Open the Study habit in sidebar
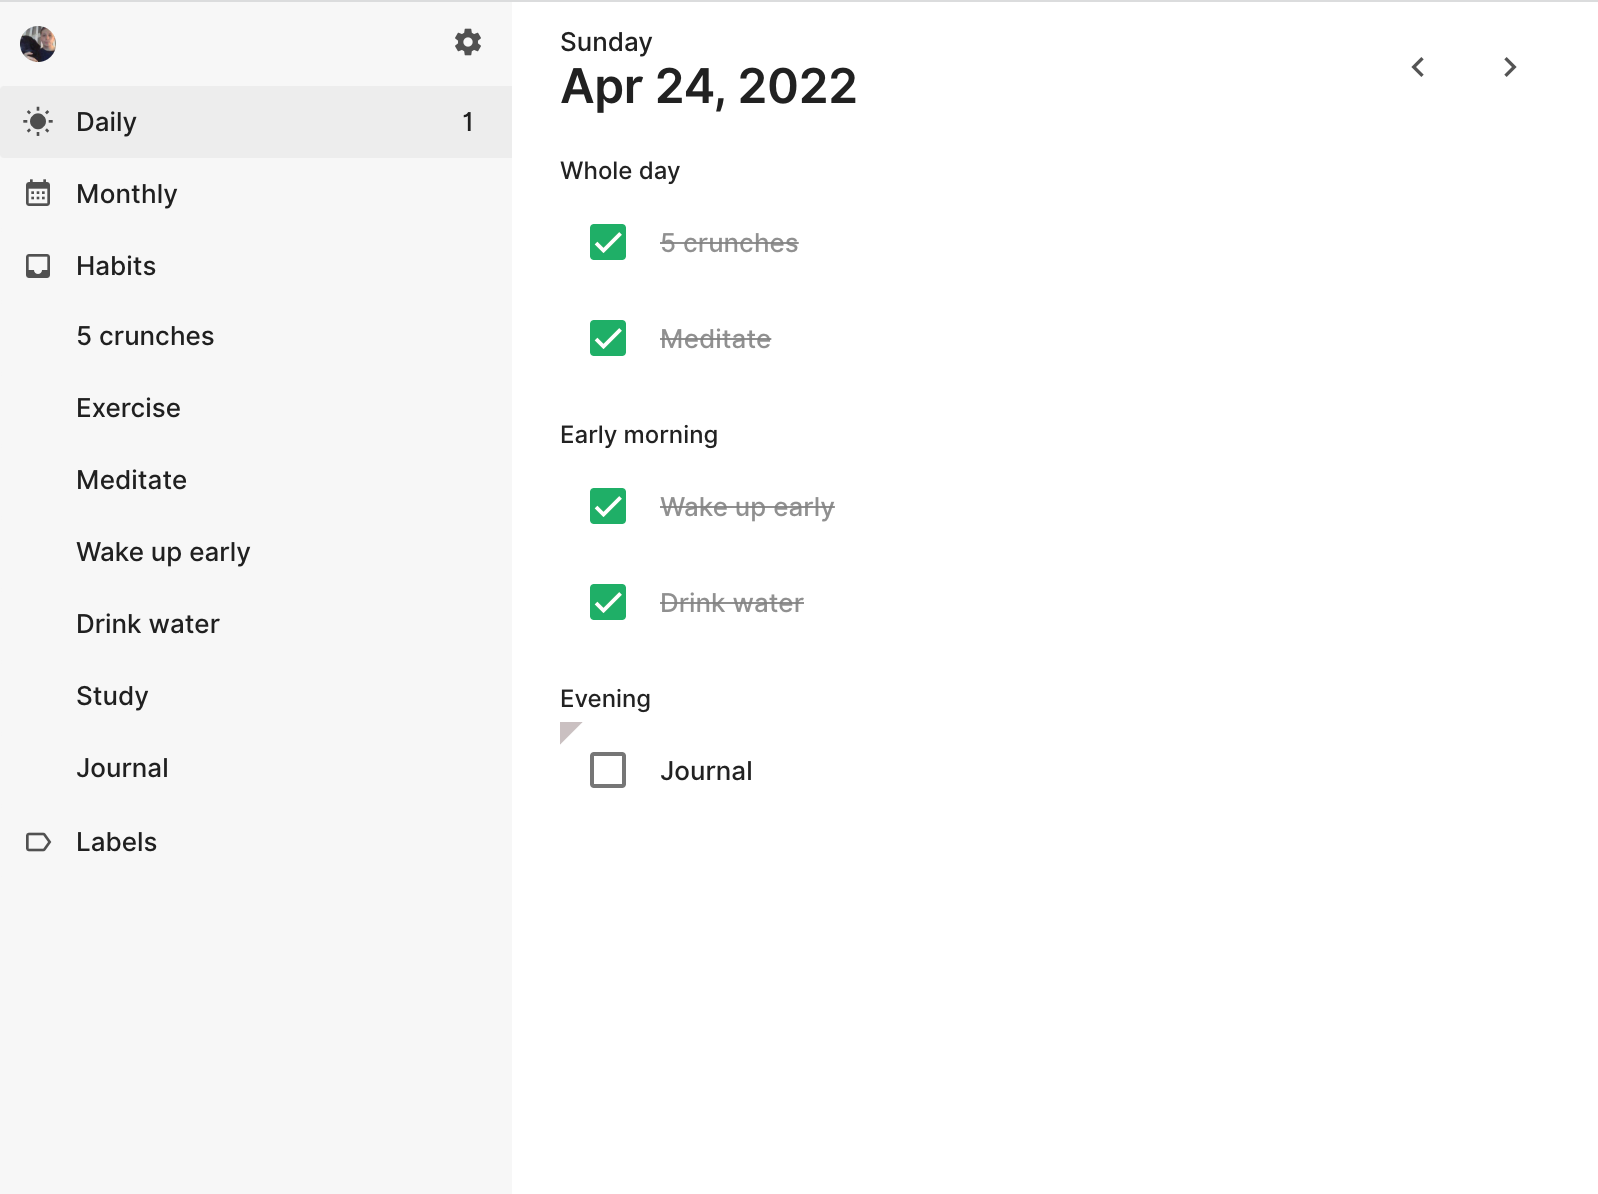Viewport: 1598px width, 1194px height. click(256, 696)
